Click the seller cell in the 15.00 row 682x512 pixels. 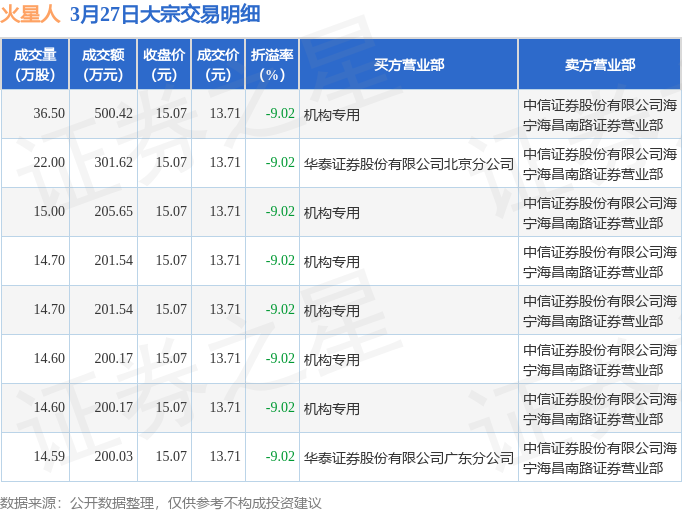(600, 213)
